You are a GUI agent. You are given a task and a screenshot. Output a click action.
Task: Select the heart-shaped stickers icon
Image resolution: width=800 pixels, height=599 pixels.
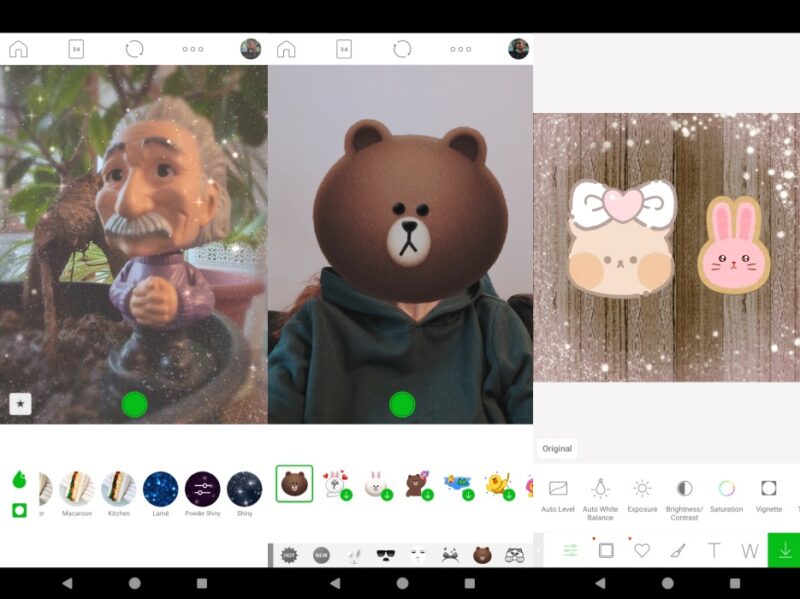(643, 550)
